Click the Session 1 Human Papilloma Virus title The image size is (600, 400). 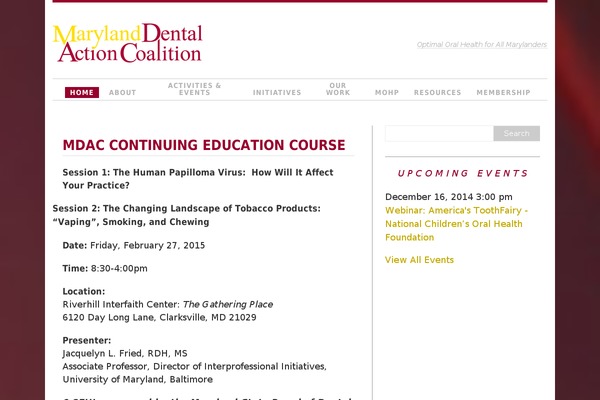pos(198,179)
